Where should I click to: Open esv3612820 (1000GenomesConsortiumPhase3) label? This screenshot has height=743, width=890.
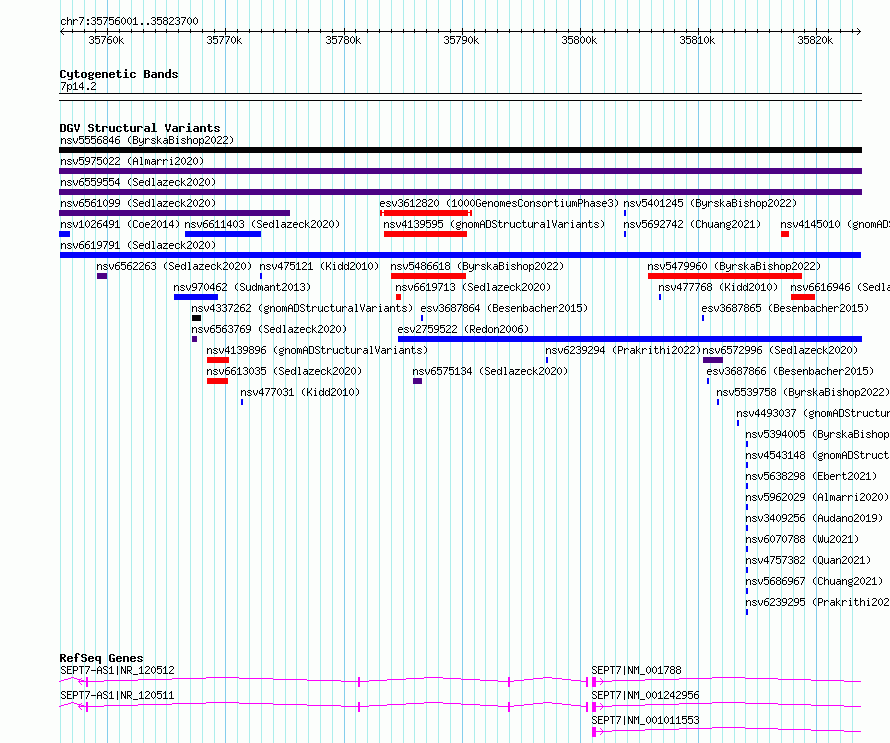tap(499, 203)
